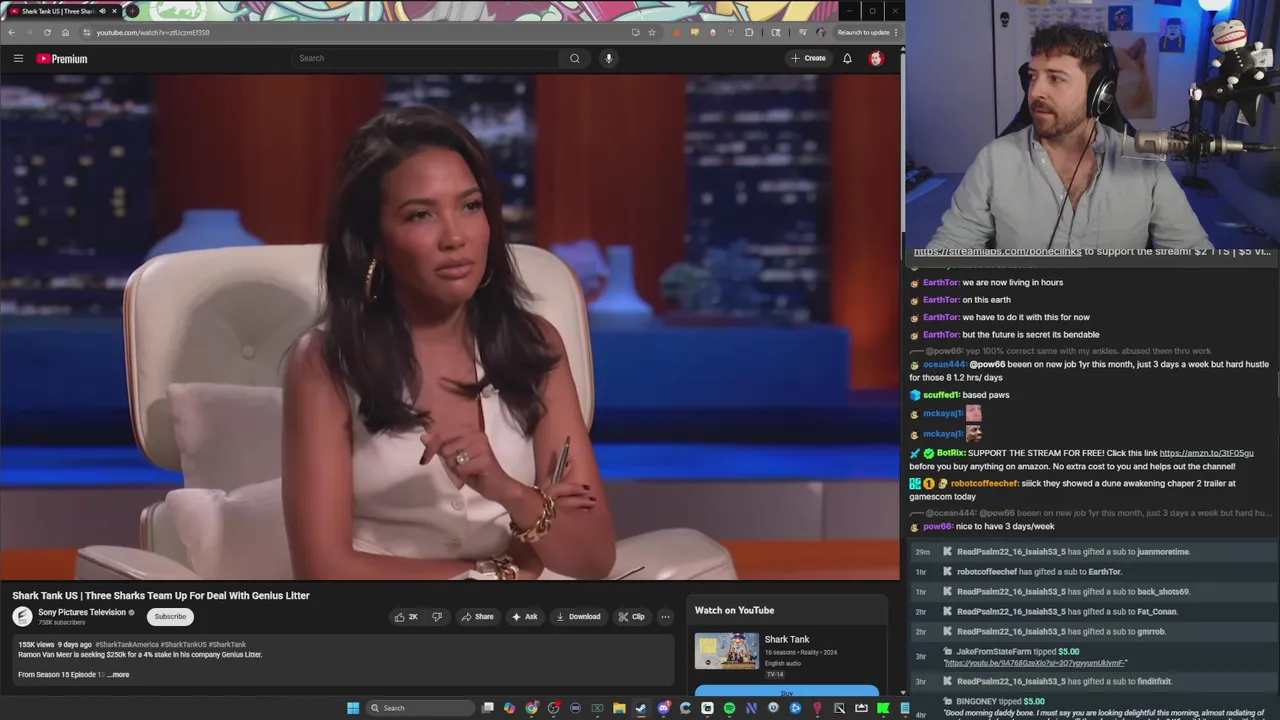Click the video title text
Image resolution: width=1280 pixels, height=720 pixels.
click(161, 595)
